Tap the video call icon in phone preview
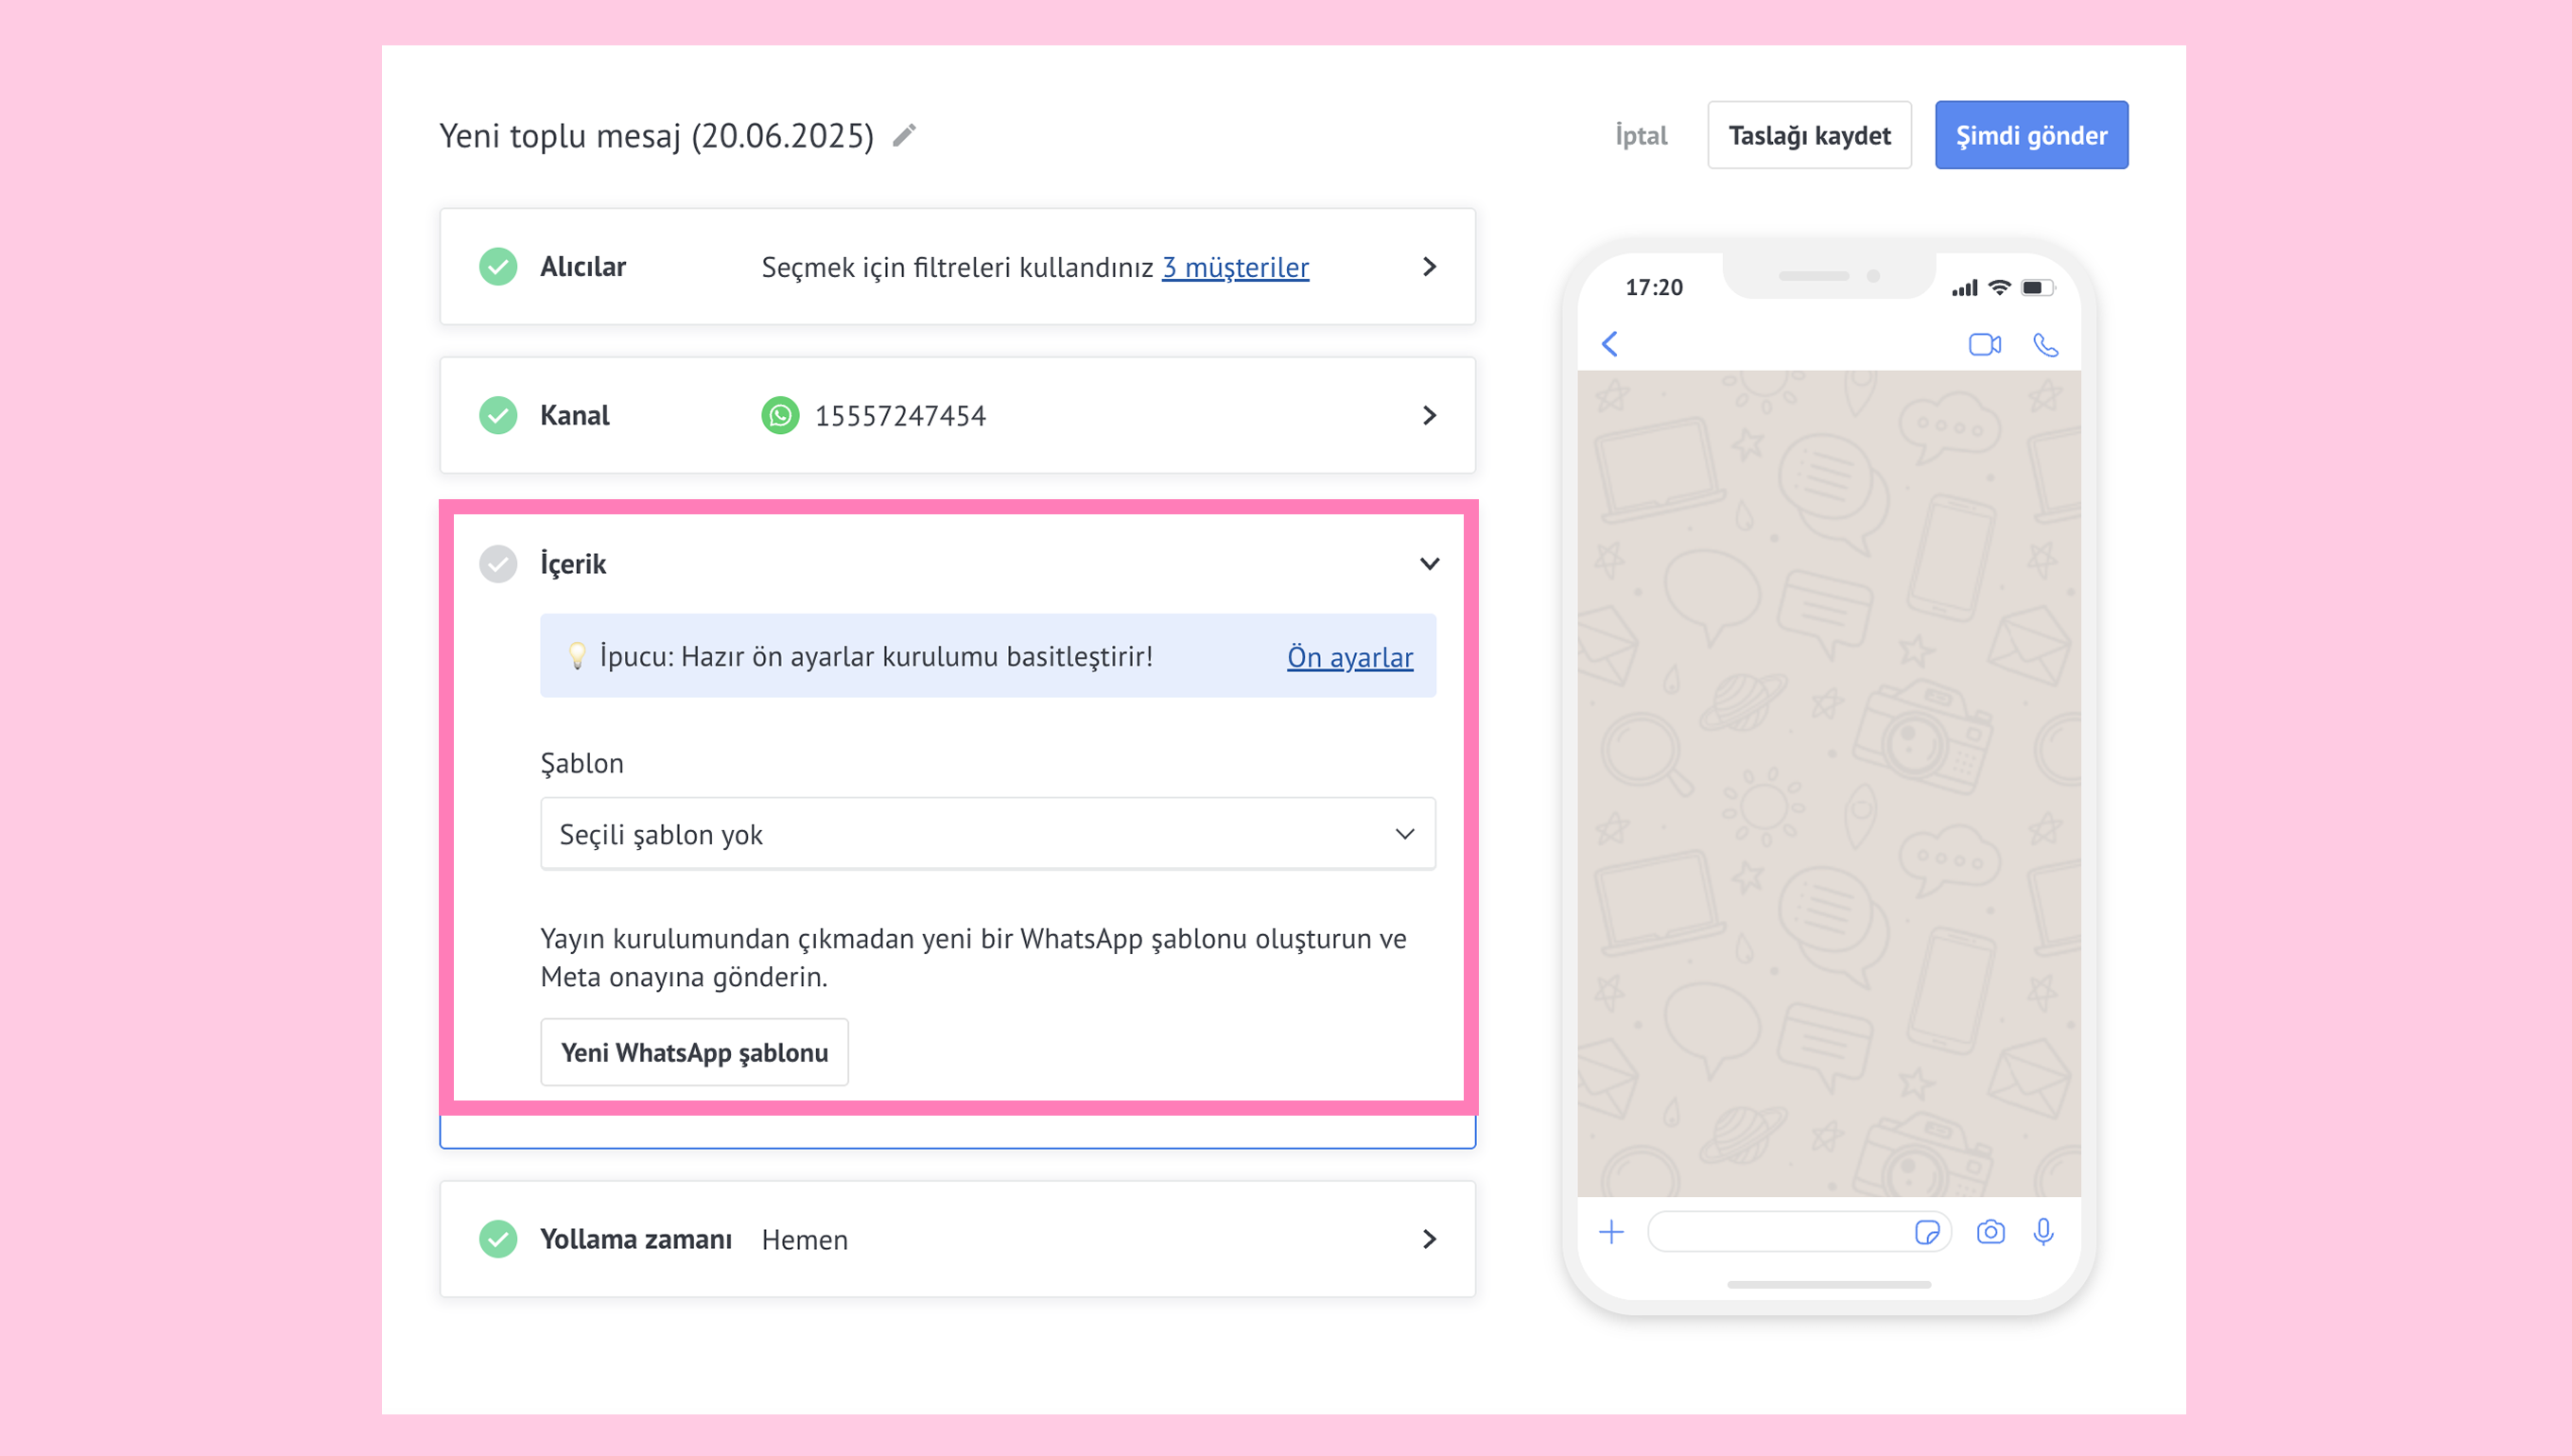The height and width of the screenshot is (1456, 2572). [1984, 344]
